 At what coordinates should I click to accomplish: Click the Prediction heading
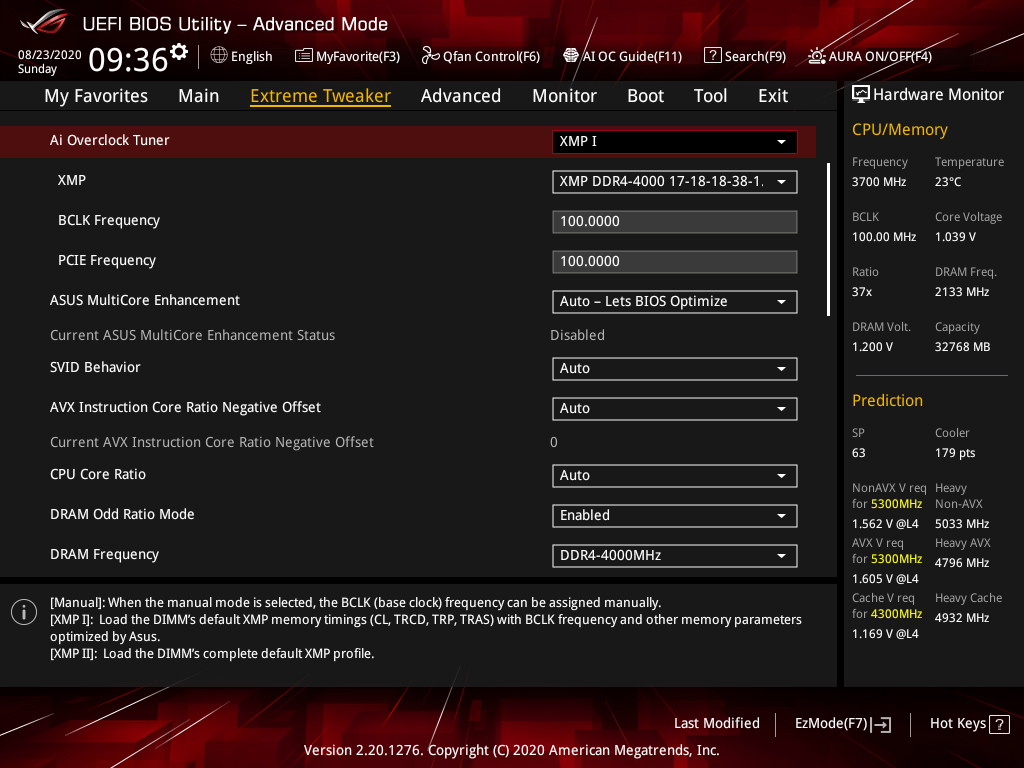[x=887, y=400]
